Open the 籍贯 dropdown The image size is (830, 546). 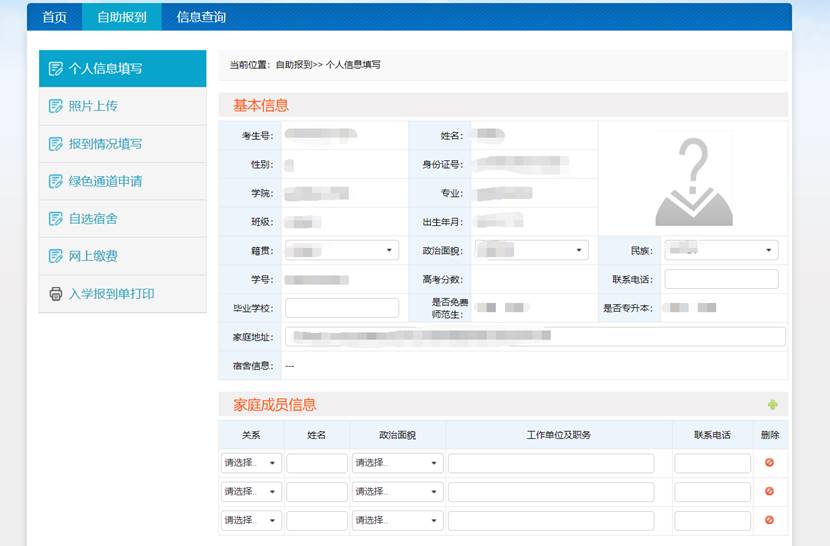[x=341, y=250]
